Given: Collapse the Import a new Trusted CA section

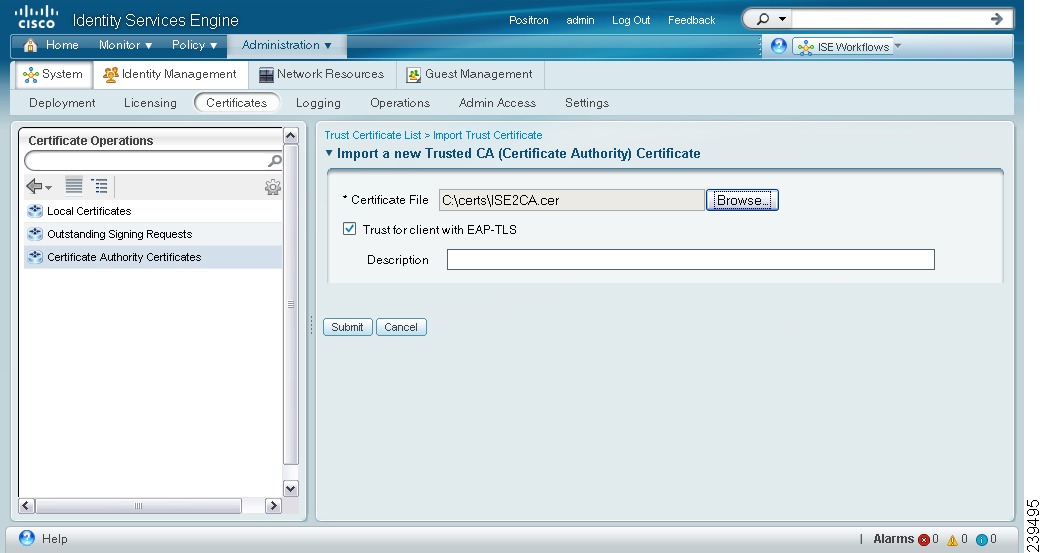Looking at the screenshot, I should click(329, 153).
